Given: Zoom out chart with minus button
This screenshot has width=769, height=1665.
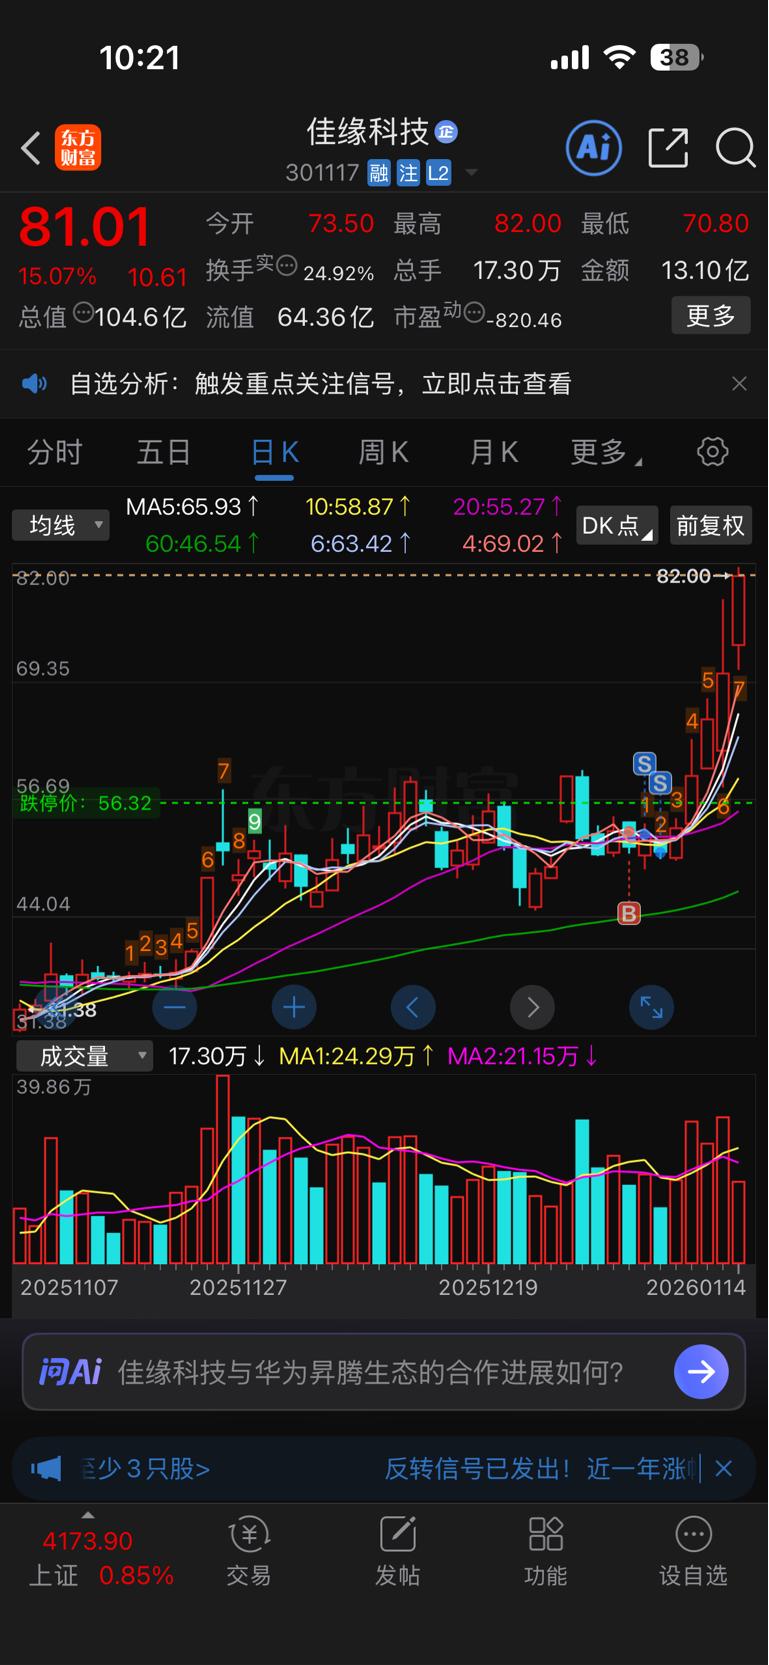Looking at the screenshot, I should [x=174, y=1007].
